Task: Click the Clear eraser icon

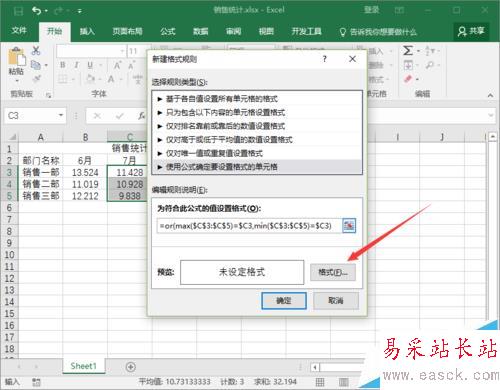Action: [408, 79]
